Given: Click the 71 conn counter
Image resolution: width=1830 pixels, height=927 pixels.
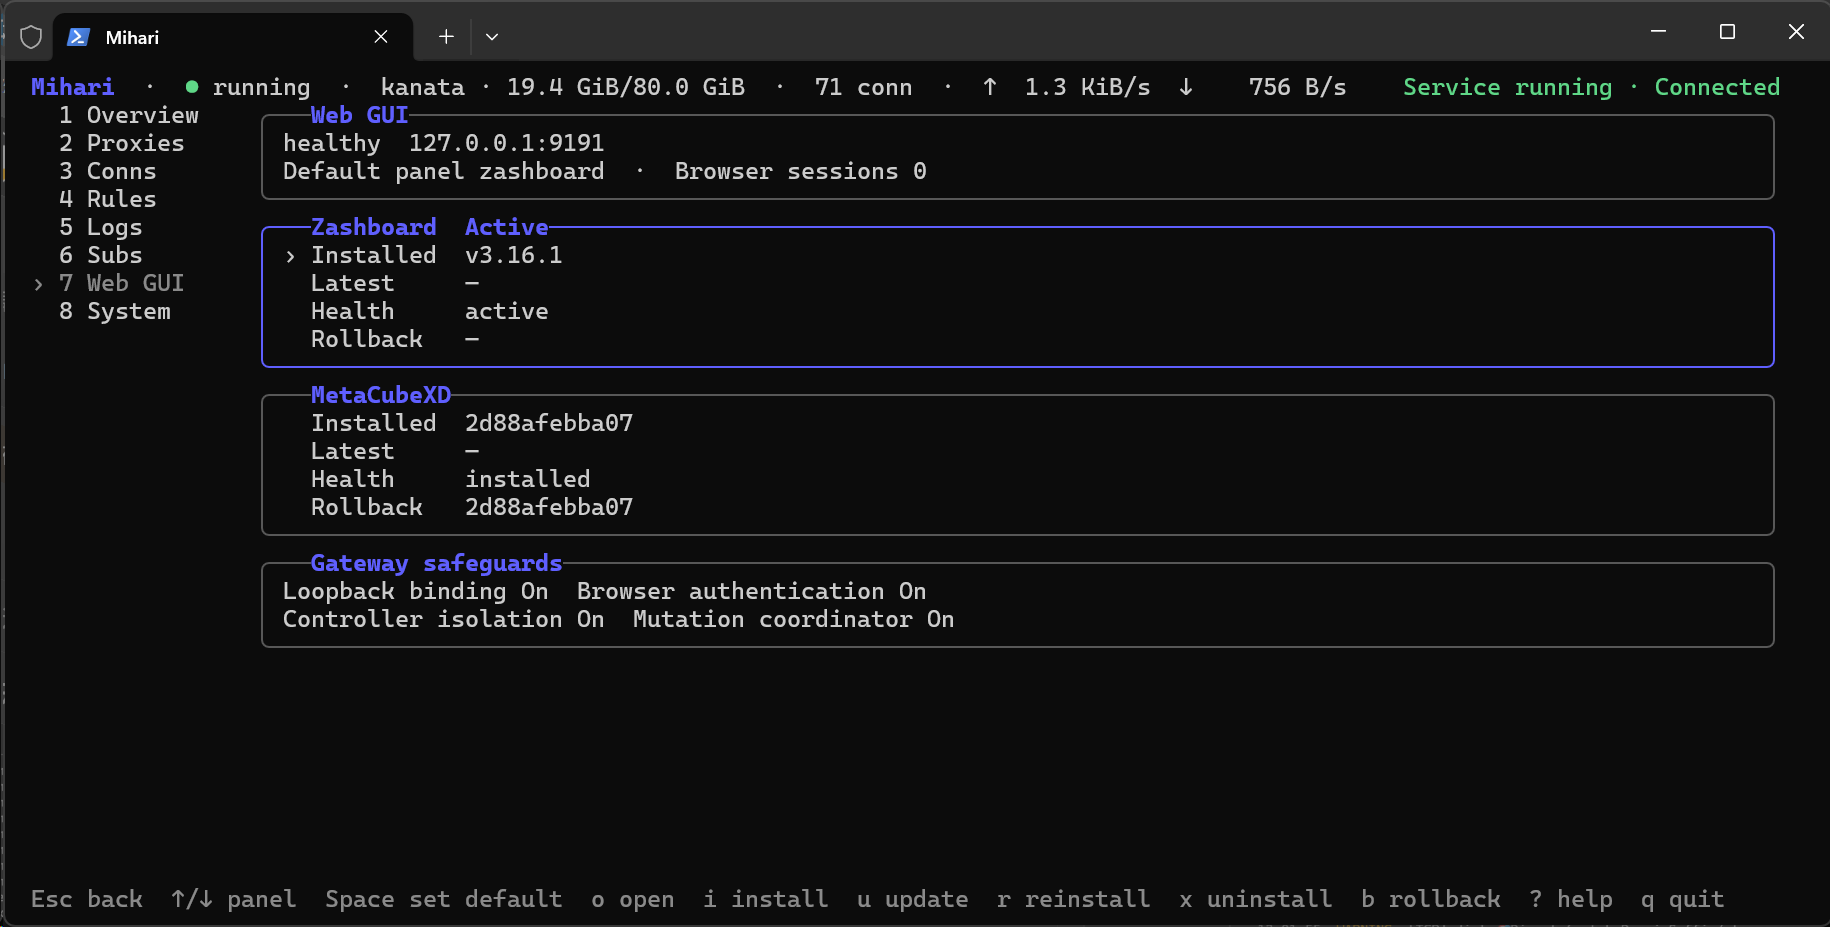Looking at the screenshot, I should tap(864, 87).
